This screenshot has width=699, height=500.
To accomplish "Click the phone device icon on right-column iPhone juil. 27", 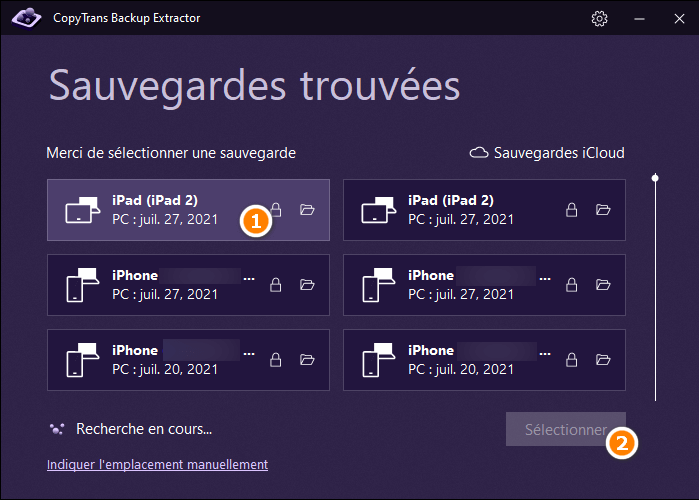I will 378,285.
